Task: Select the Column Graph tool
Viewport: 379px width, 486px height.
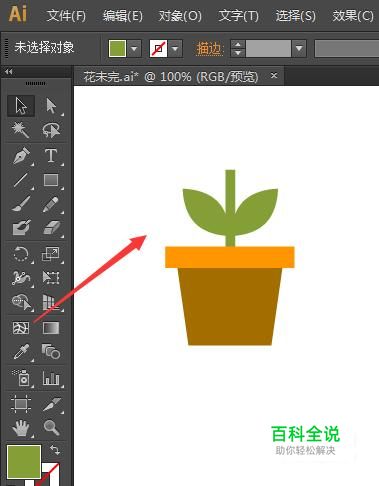Action: pos(51,378)
